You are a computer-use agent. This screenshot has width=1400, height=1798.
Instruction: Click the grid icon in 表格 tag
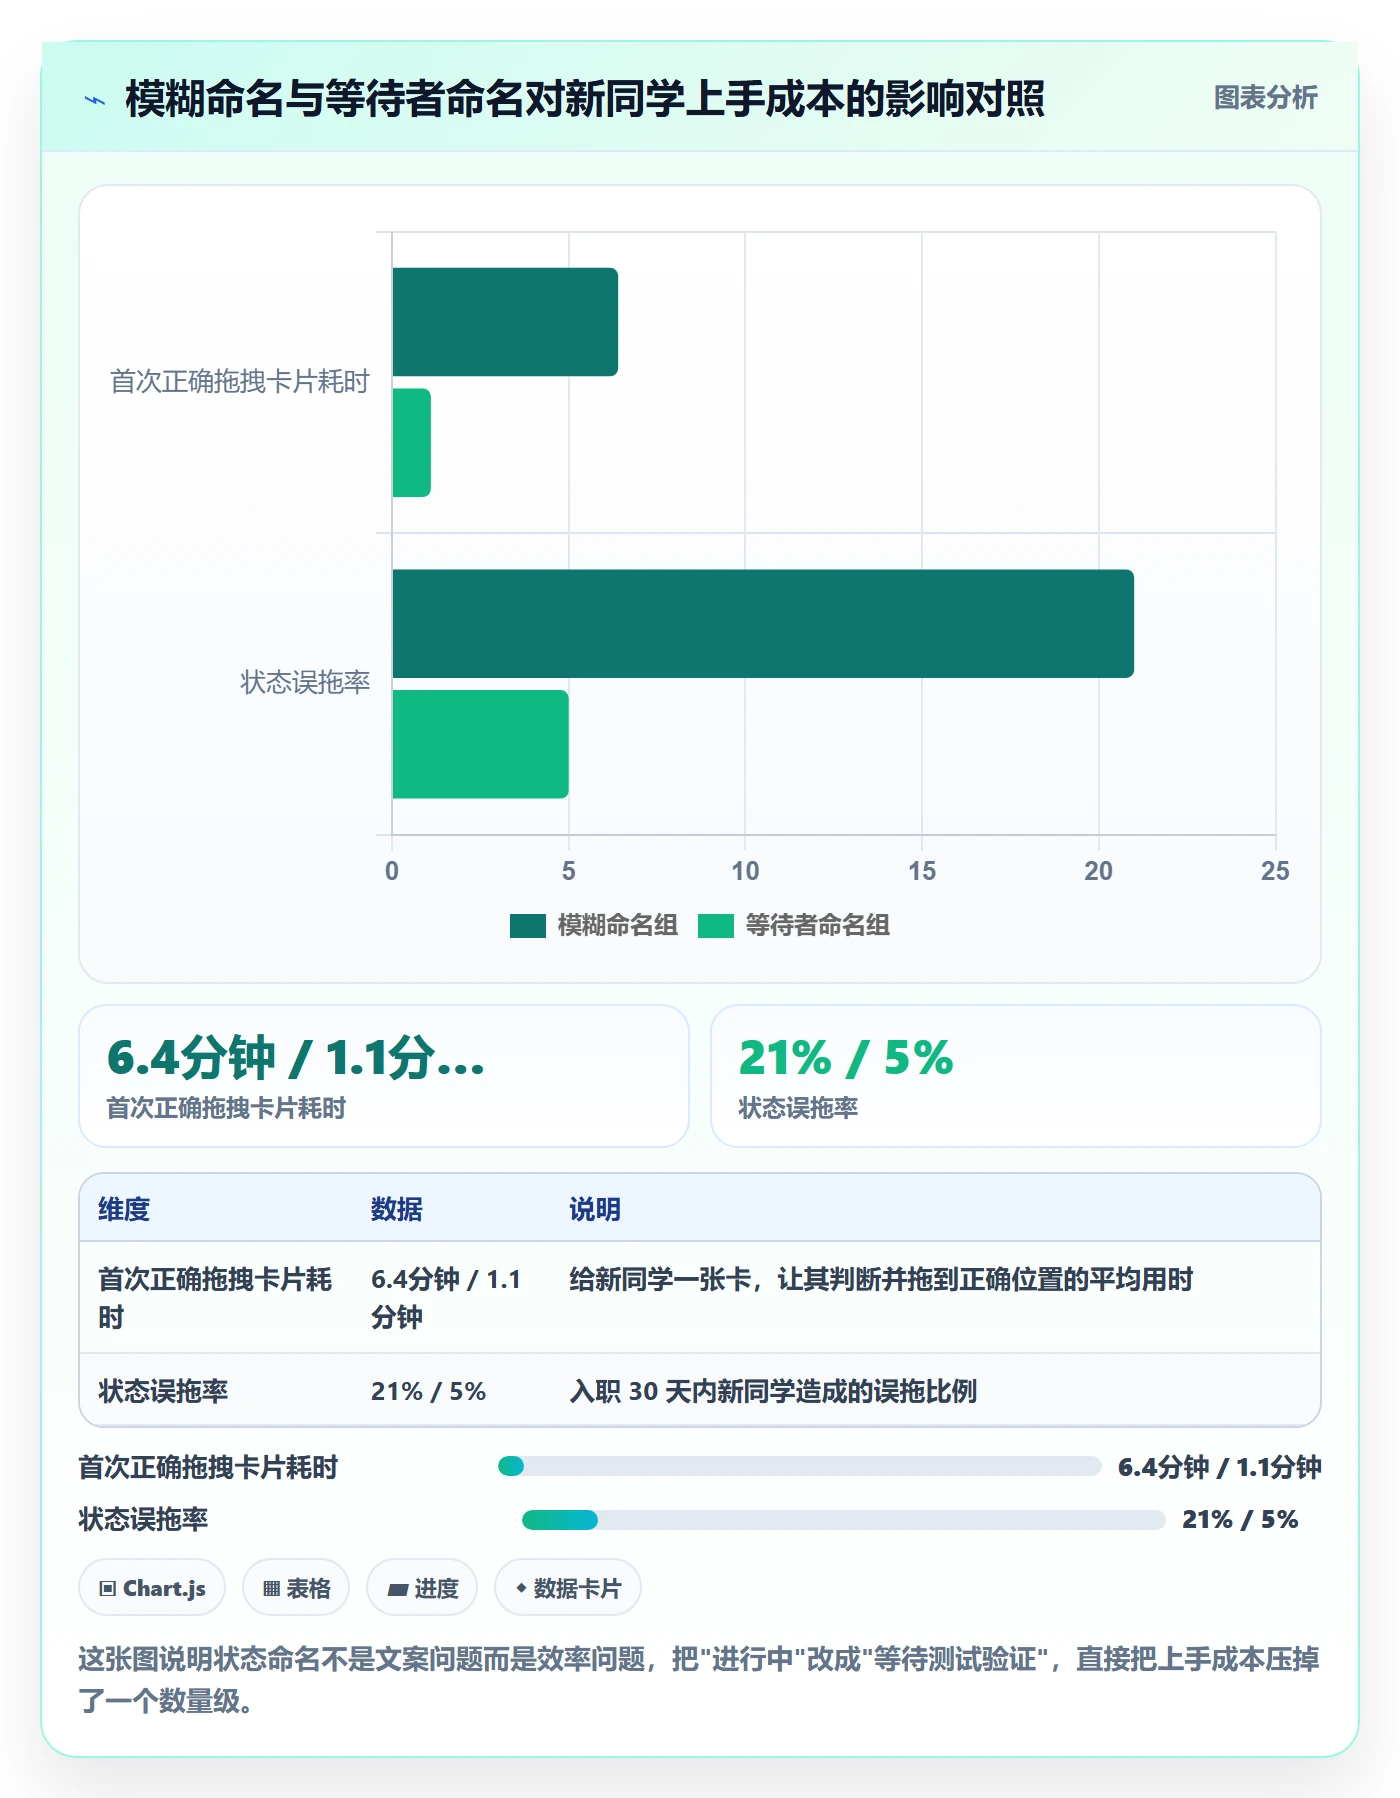pos(271,1589)
